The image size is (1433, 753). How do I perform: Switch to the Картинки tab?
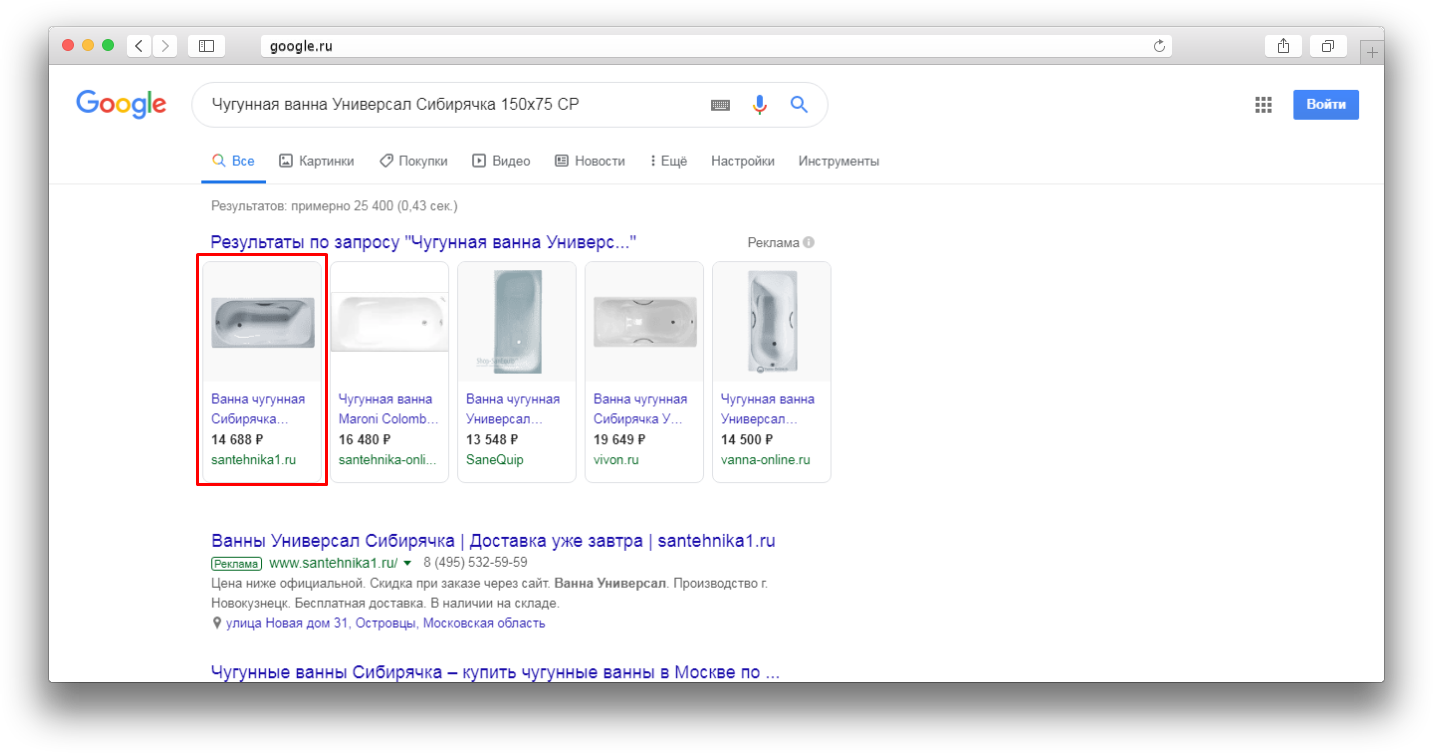[x=316, y=161]
